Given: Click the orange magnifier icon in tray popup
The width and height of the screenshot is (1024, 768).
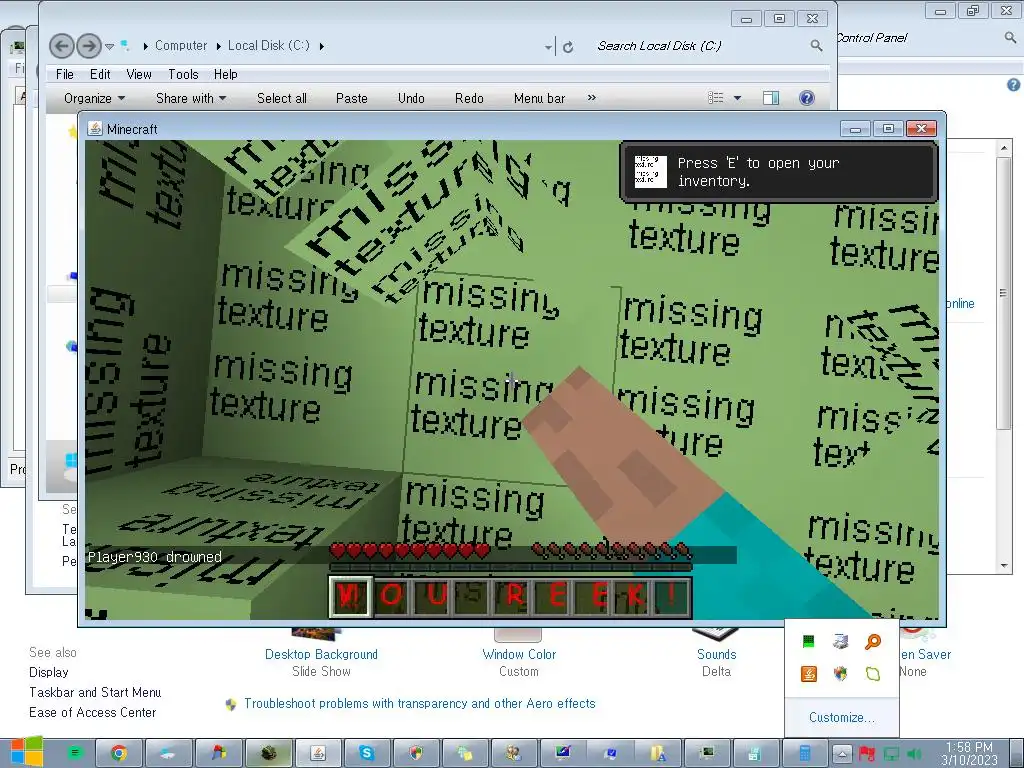Looking at the screenshot, I should point(872,642).
